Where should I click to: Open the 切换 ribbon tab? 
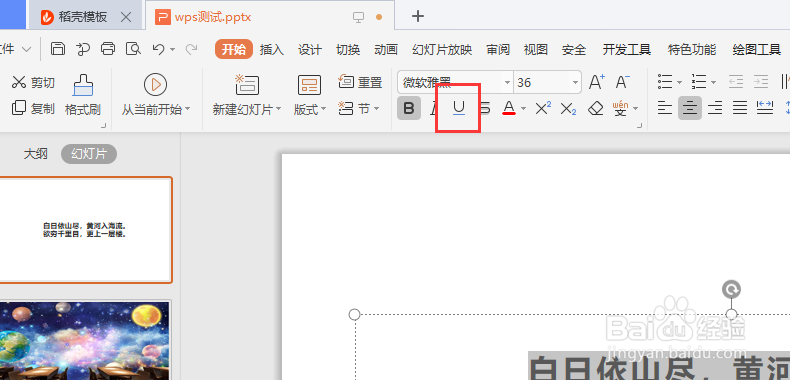click(348, 49)
